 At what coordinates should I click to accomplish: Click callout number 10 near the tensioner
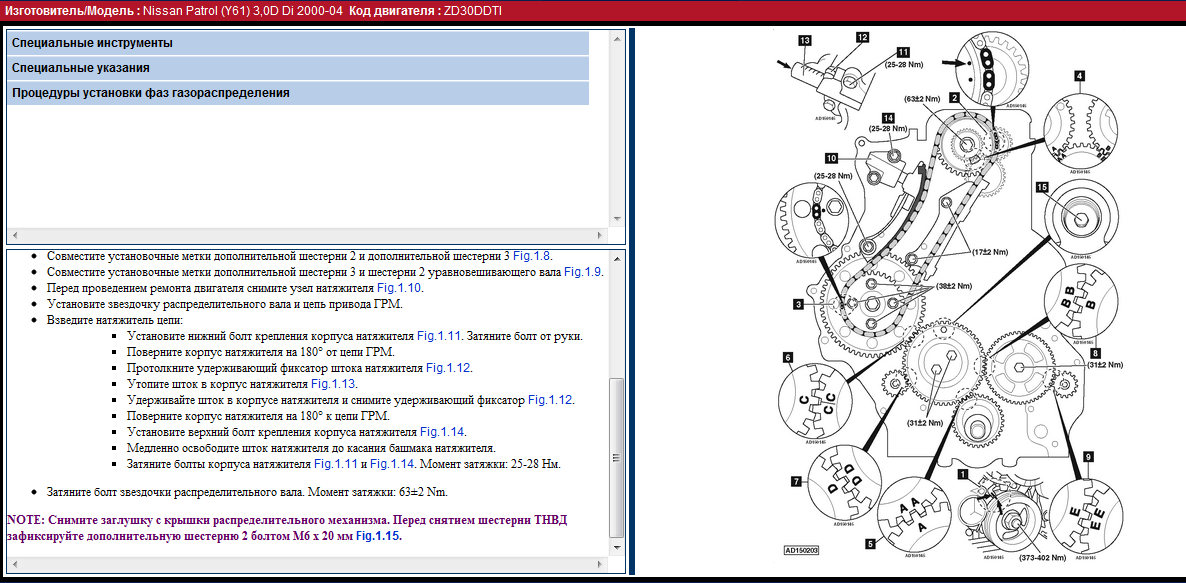[x=831, y=158]
